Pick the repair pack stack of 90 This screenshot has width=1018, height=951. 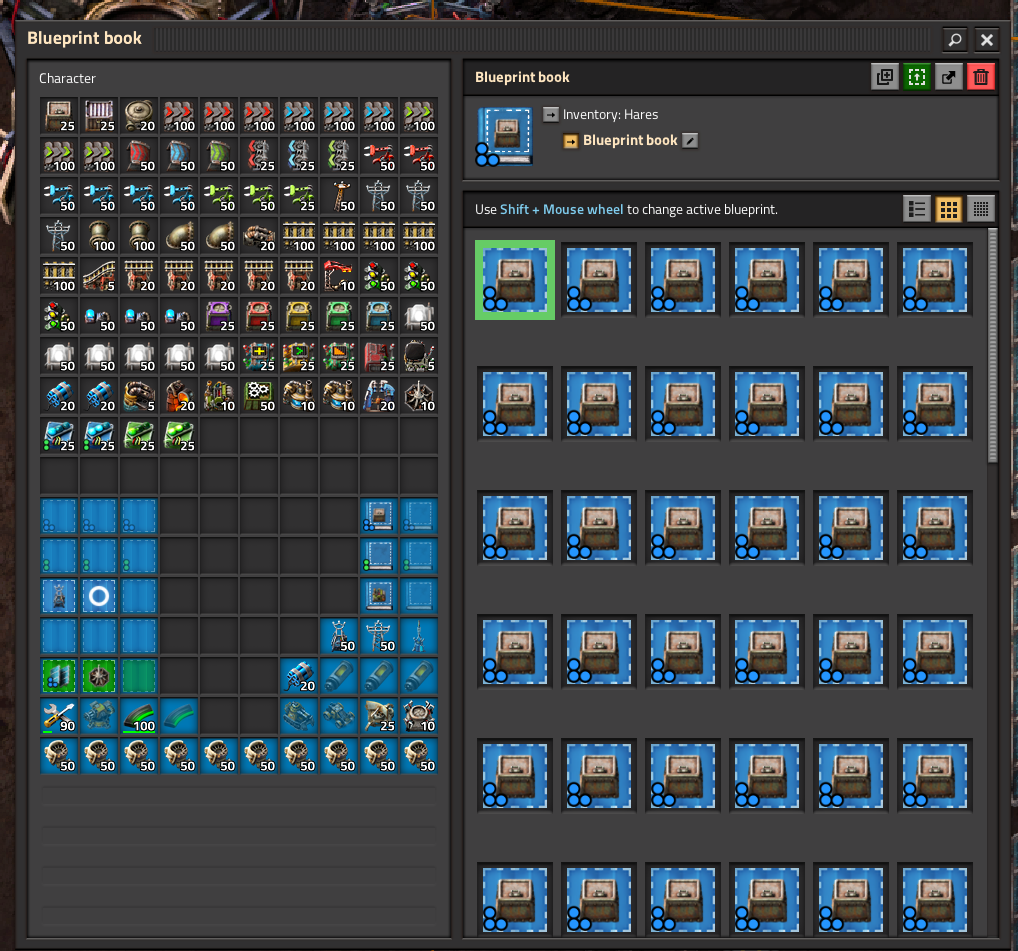[x=59, y=717]
